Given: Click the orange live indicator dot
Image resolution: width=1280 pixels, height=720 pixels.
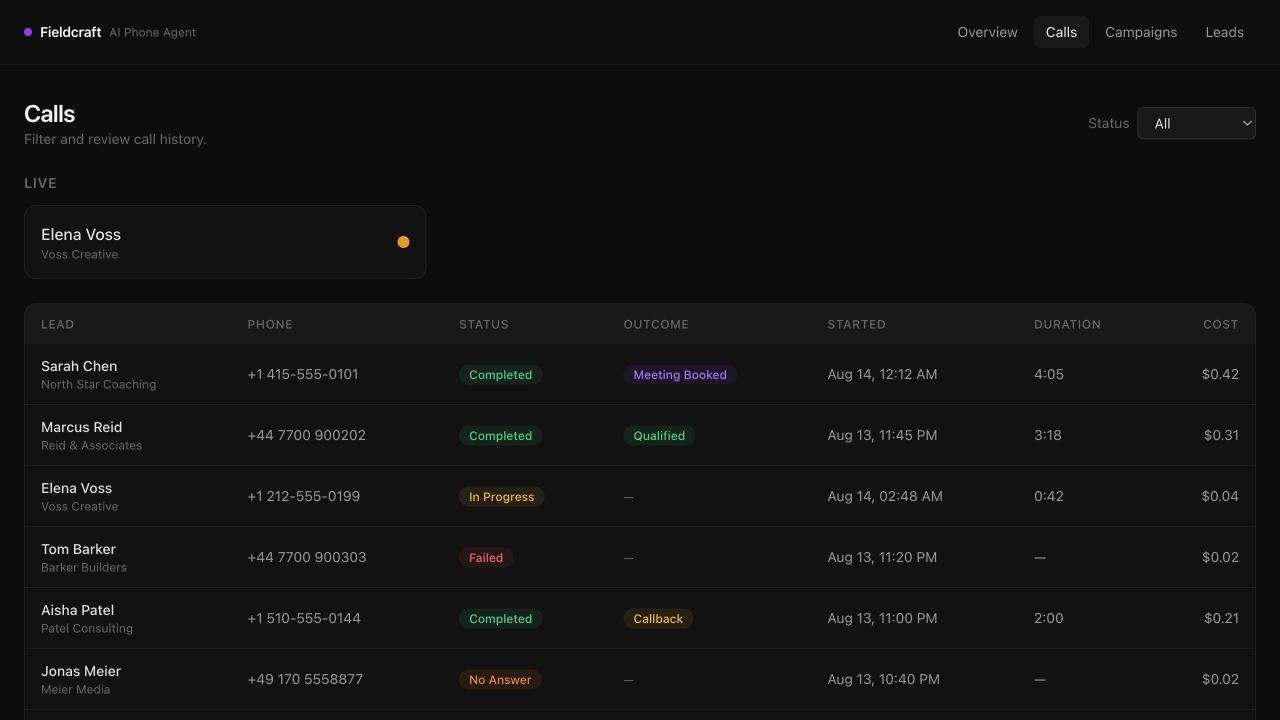Looking at the screenshot, I should coord(403,242).
